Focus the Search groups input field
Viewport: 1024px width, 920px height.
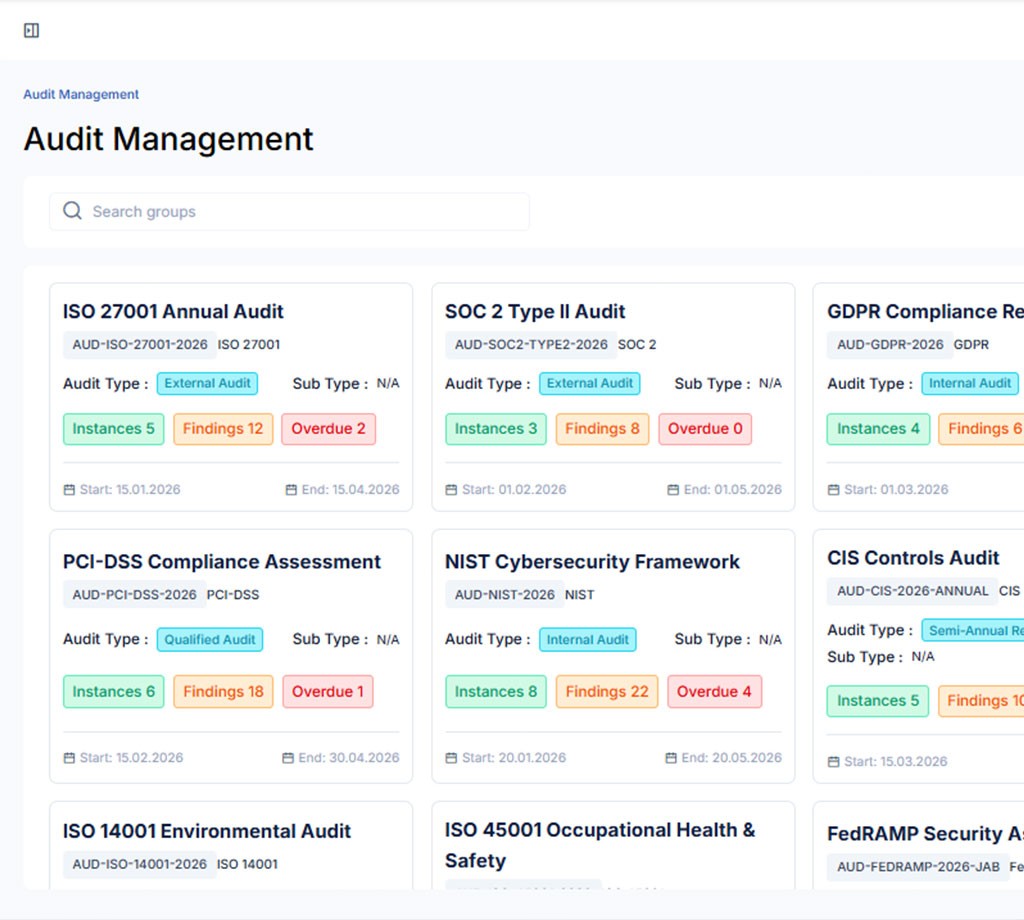[x=289, y=212]
